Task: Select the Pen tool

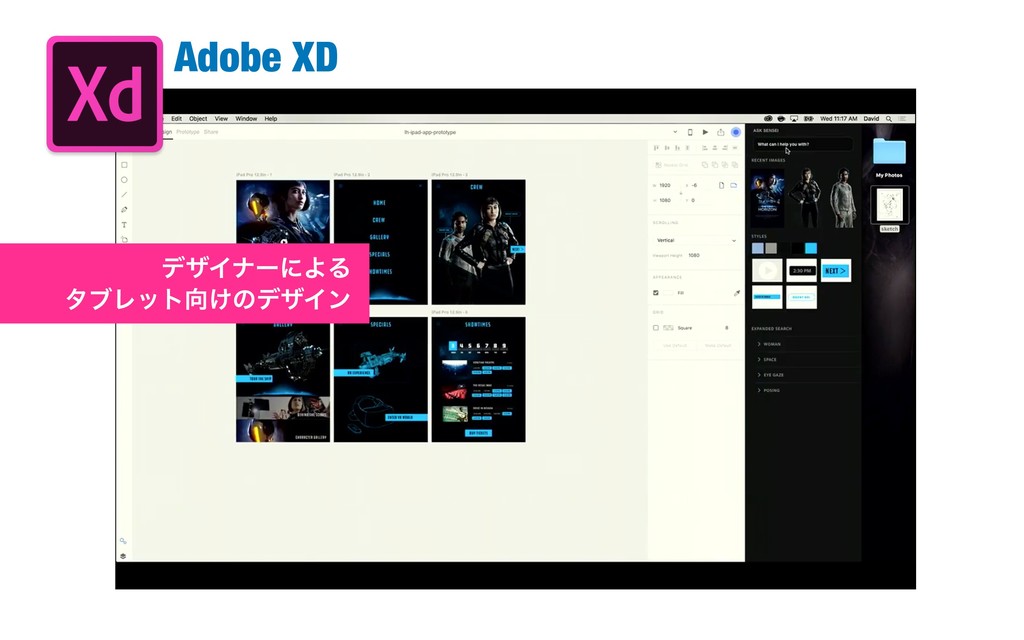Action: [x=124, y=210]
